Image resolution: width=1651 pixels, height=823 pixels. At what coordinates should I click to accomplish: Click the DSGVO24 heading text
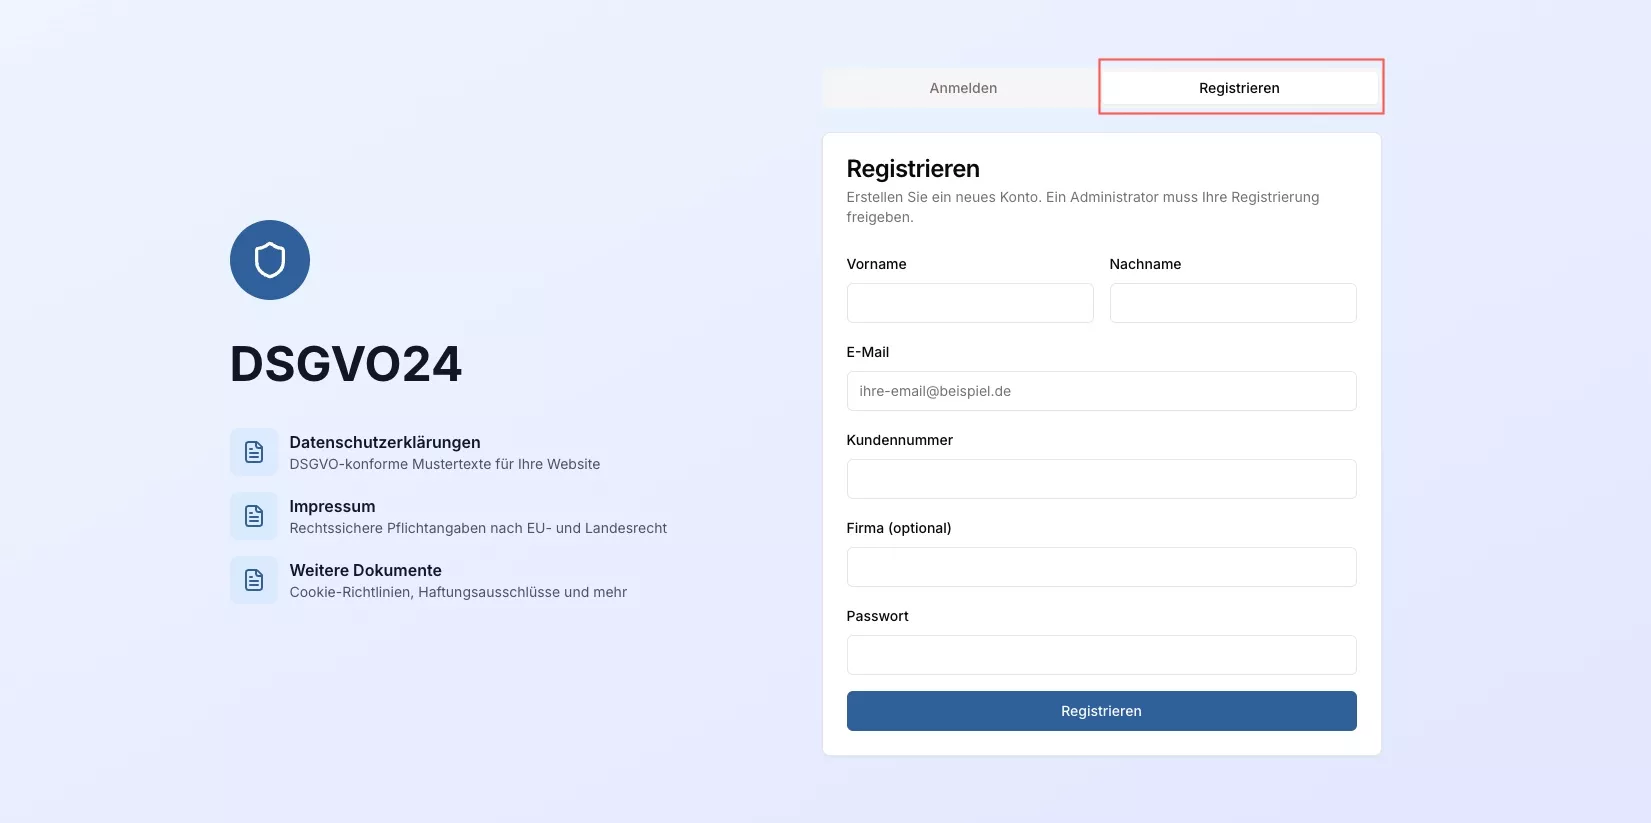346,364
